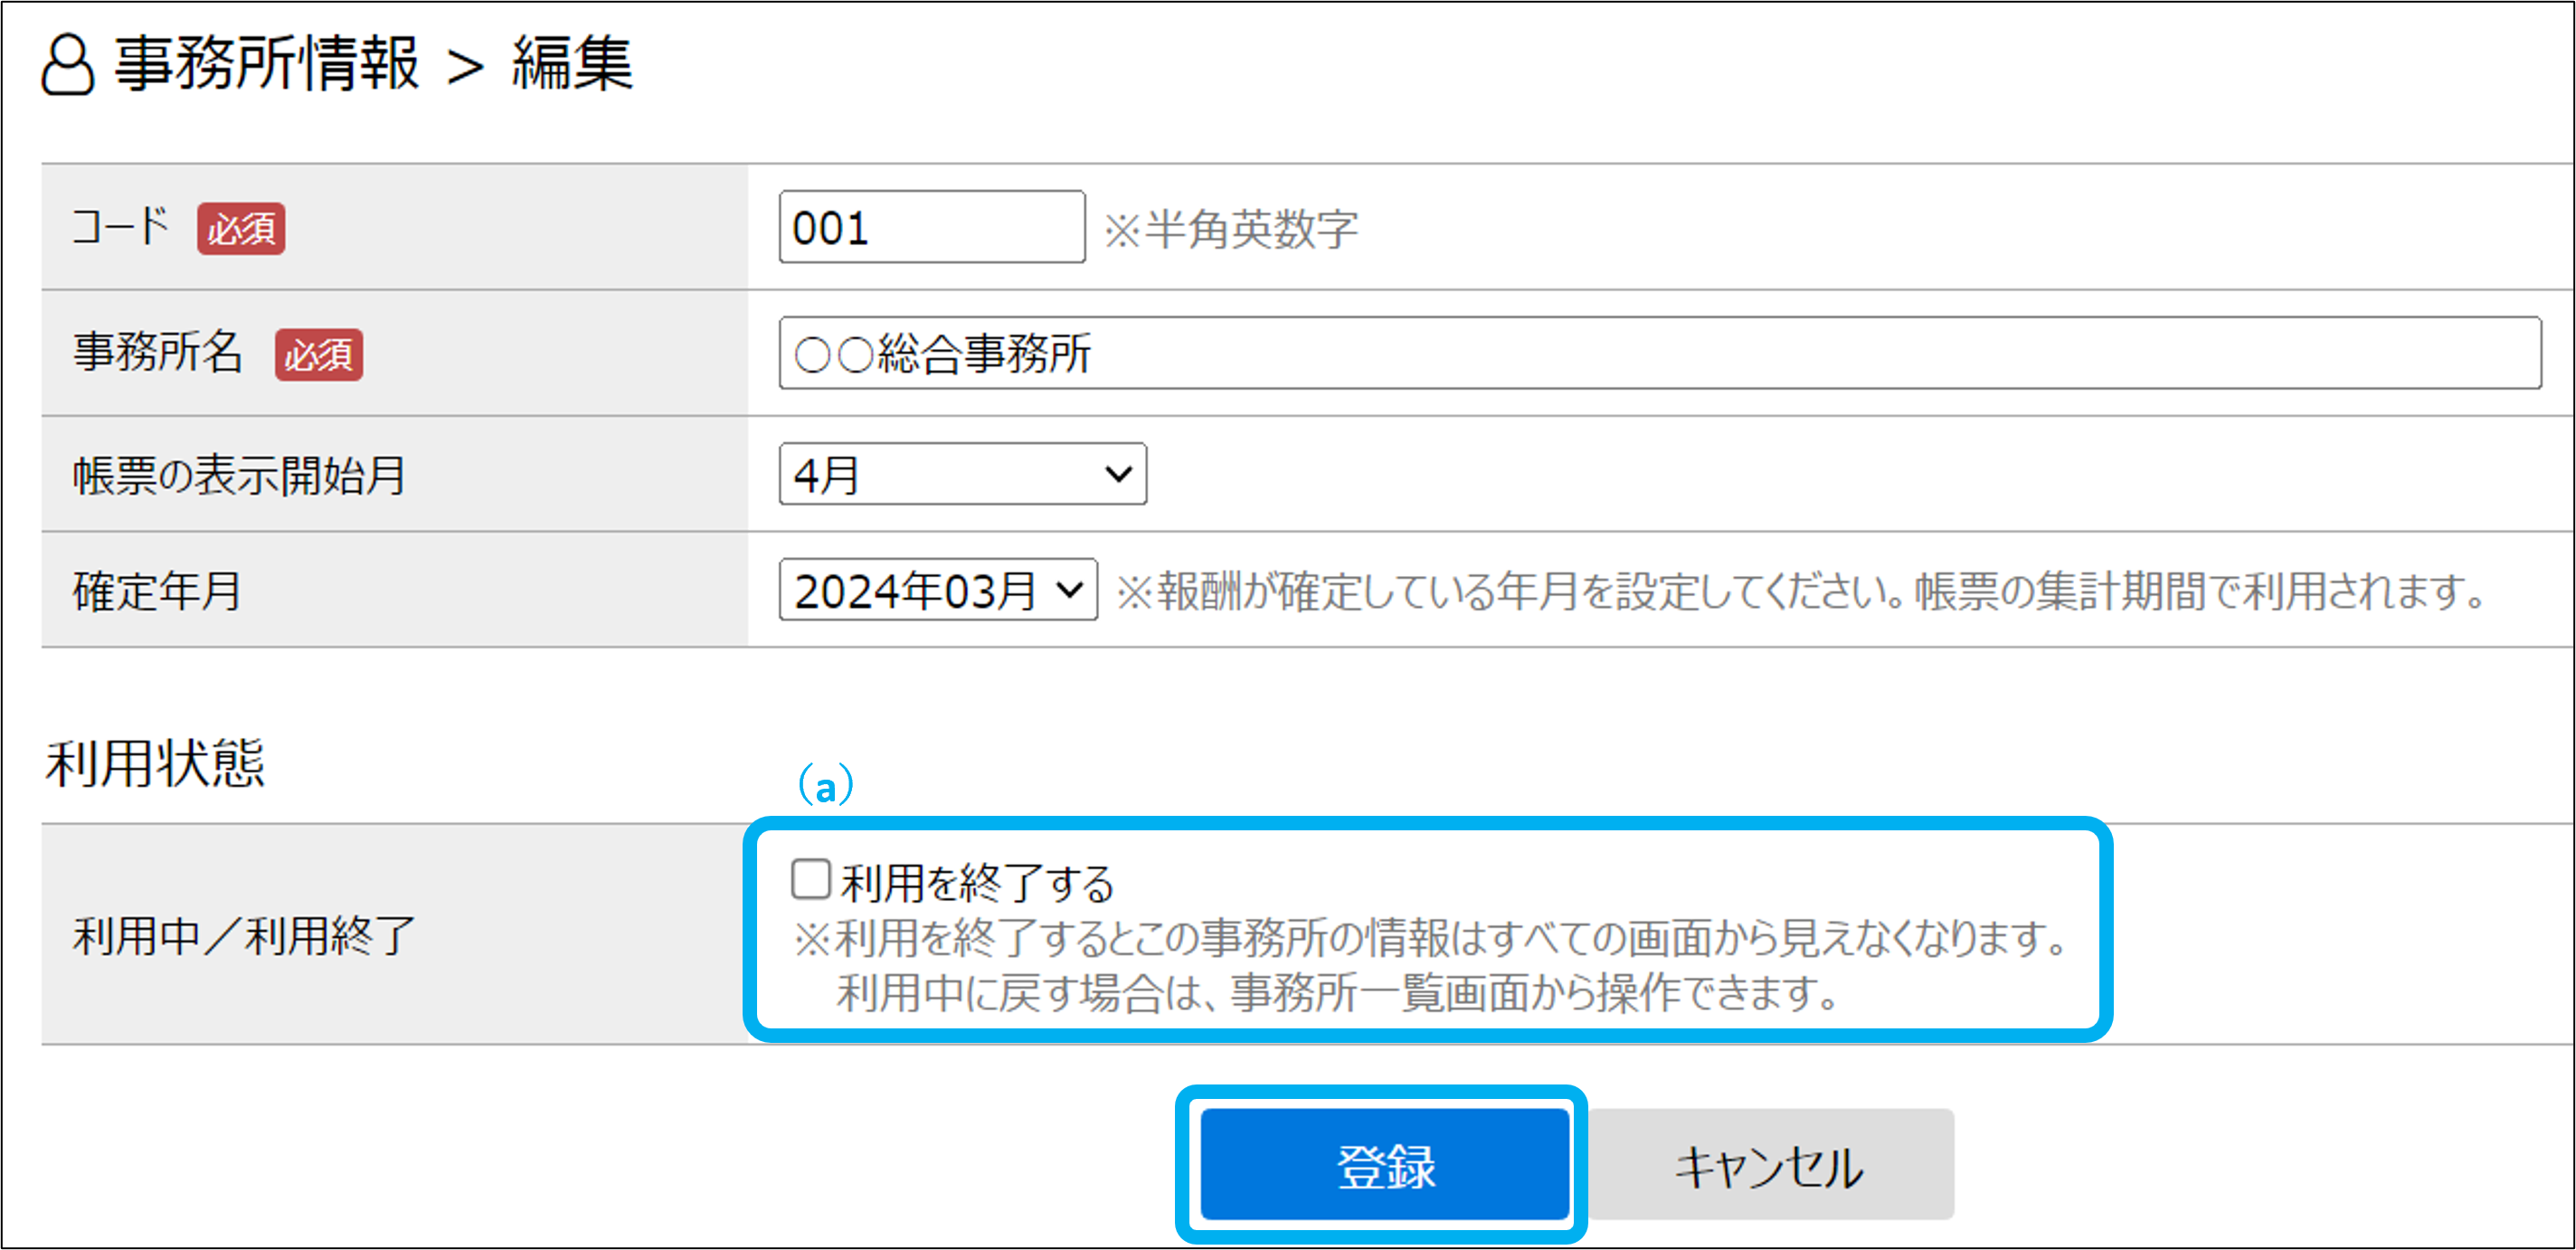Click the 必須 badge beside 事務所名
Viewport: 2576px width, 1250px height.
tap(319, 355)
